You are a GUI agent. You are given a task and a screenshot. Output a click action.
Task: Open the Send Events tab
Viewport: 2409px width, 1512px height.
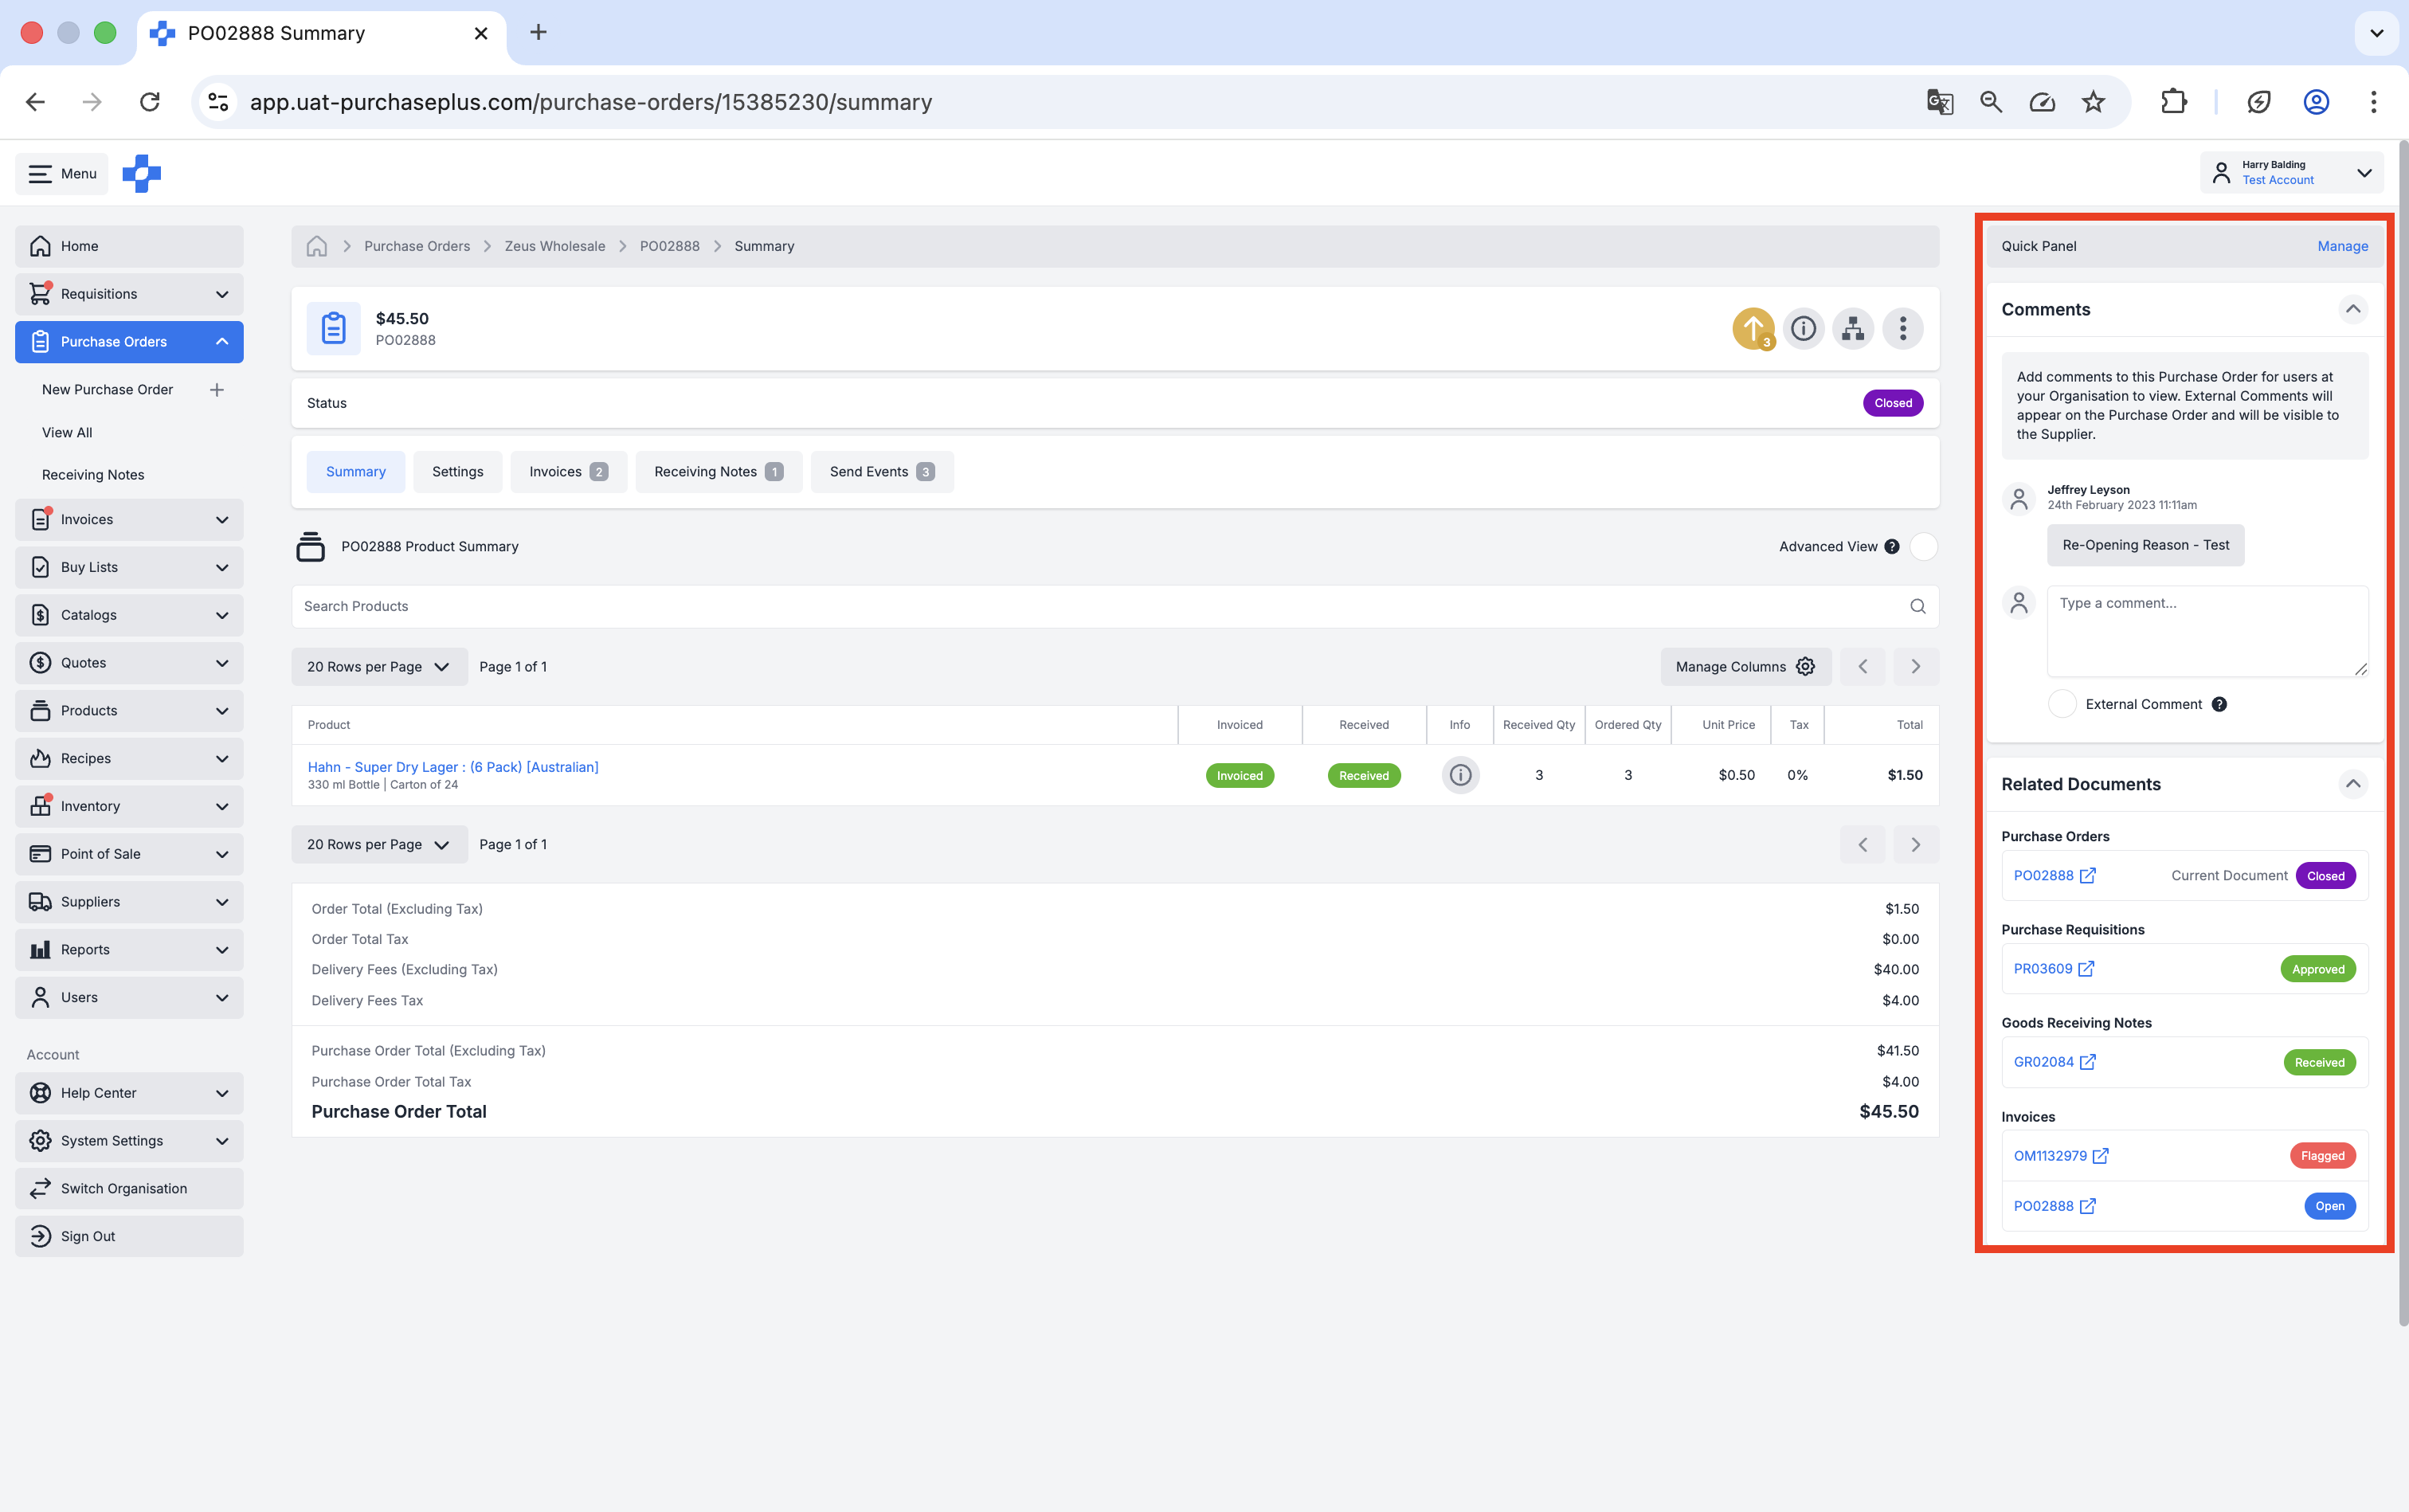coord(881,472)
